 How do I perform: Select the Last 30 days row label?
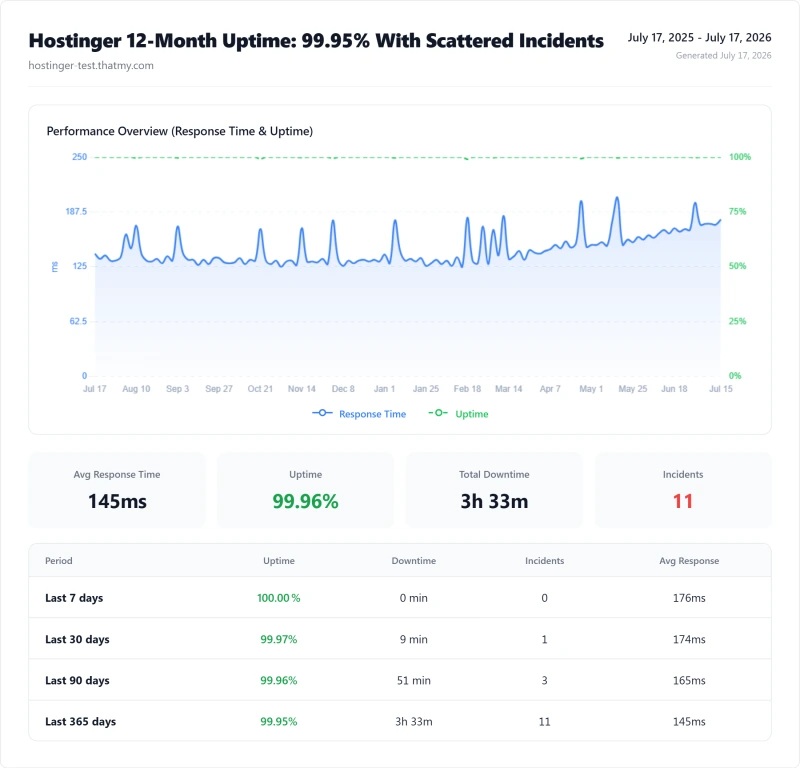(77, 639)
